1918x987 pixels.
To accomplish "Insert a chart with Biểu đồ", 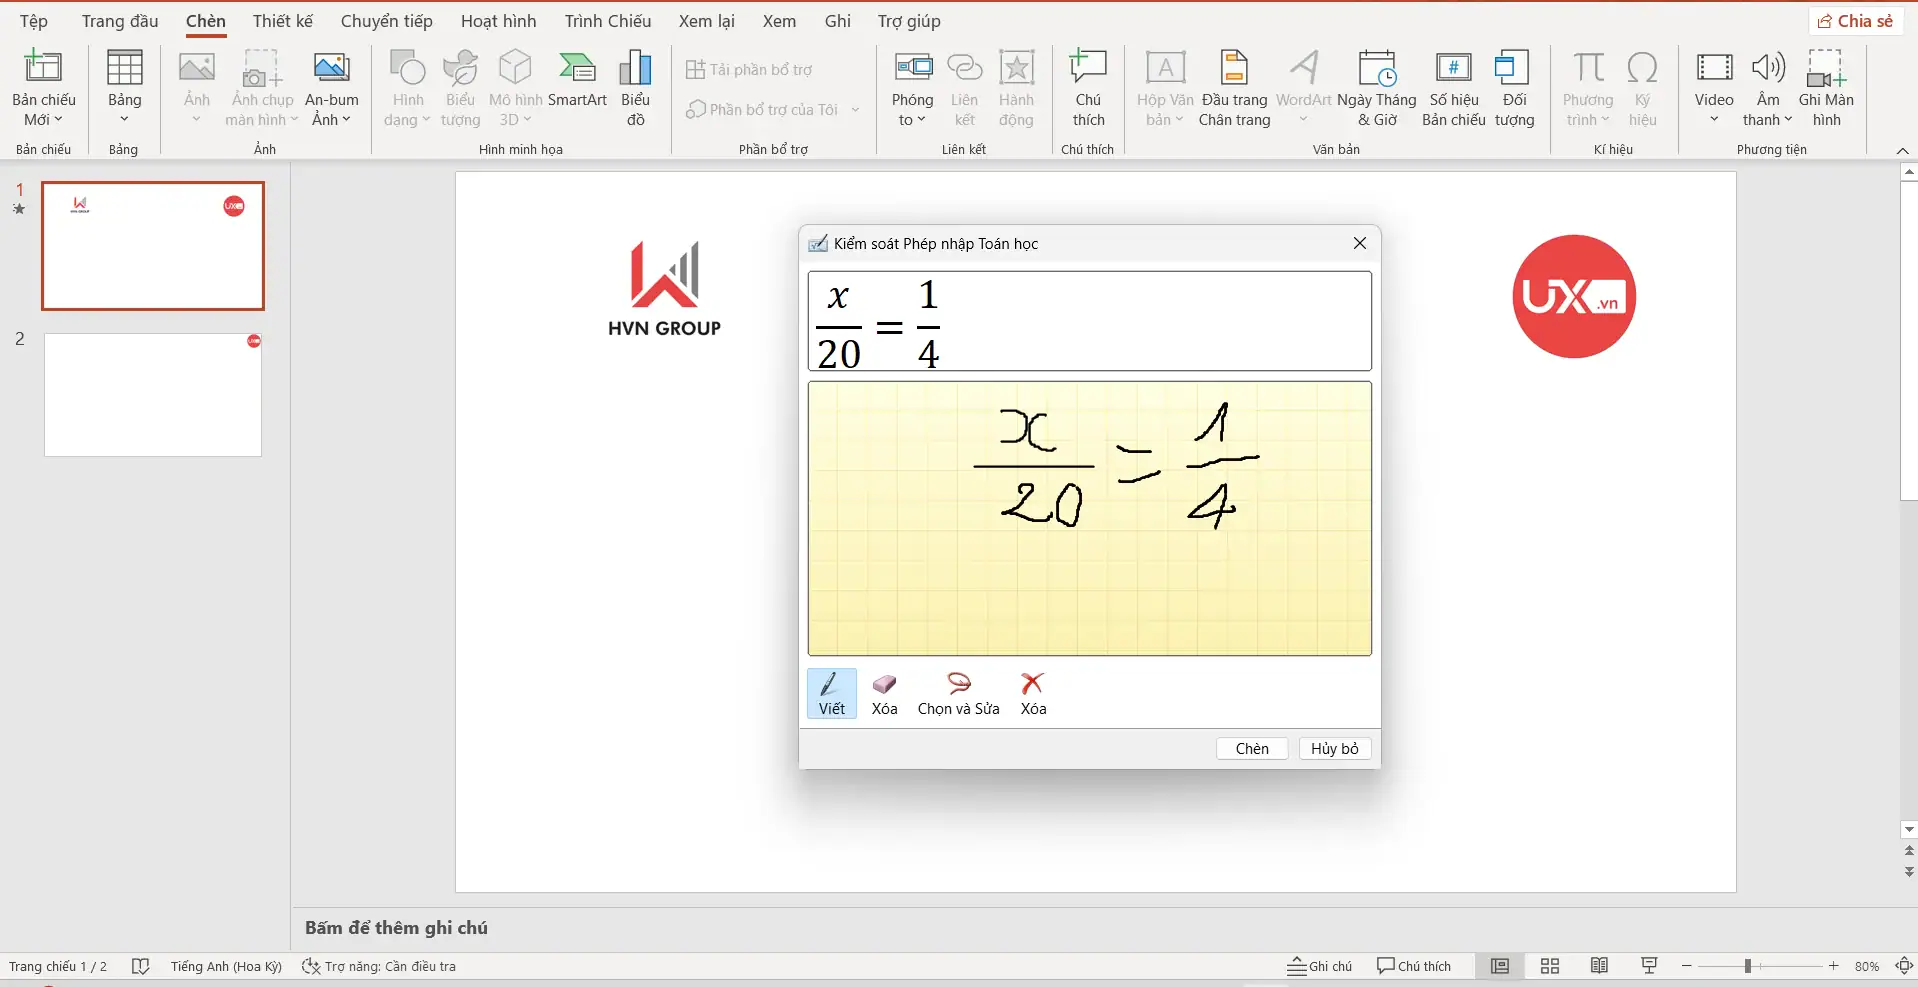I will [x=635, y=88].
